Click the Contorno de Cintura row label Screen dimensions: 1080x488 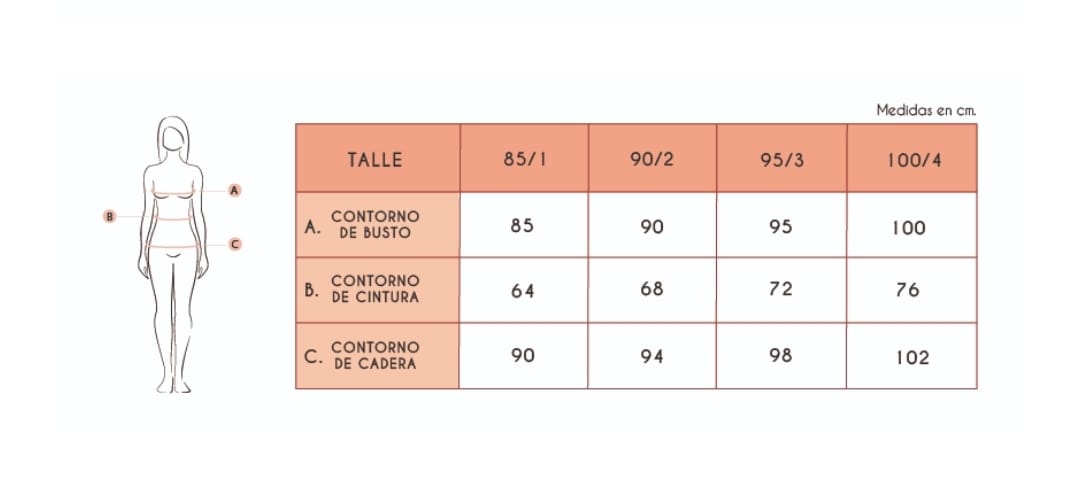pos(377,290)
